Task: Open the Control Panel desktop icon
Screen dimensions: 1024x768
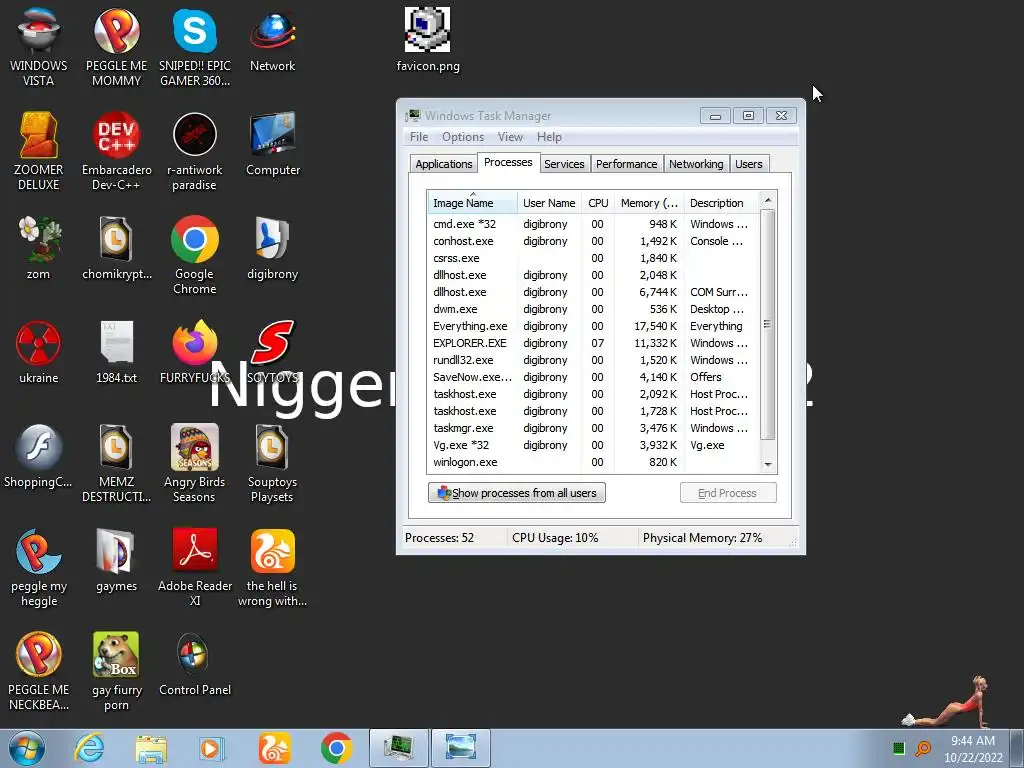Action: click(x=195, y=665)
